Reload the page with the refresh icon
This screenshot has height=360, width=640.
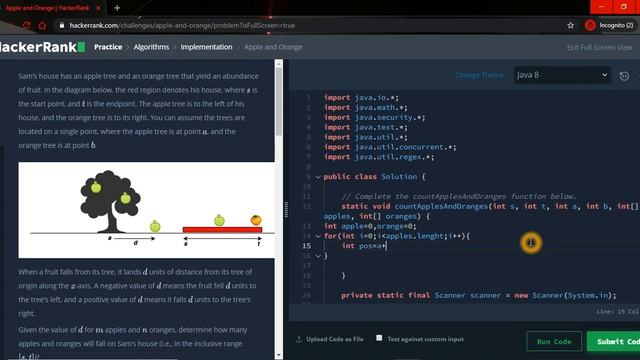[x=26, y=25]
